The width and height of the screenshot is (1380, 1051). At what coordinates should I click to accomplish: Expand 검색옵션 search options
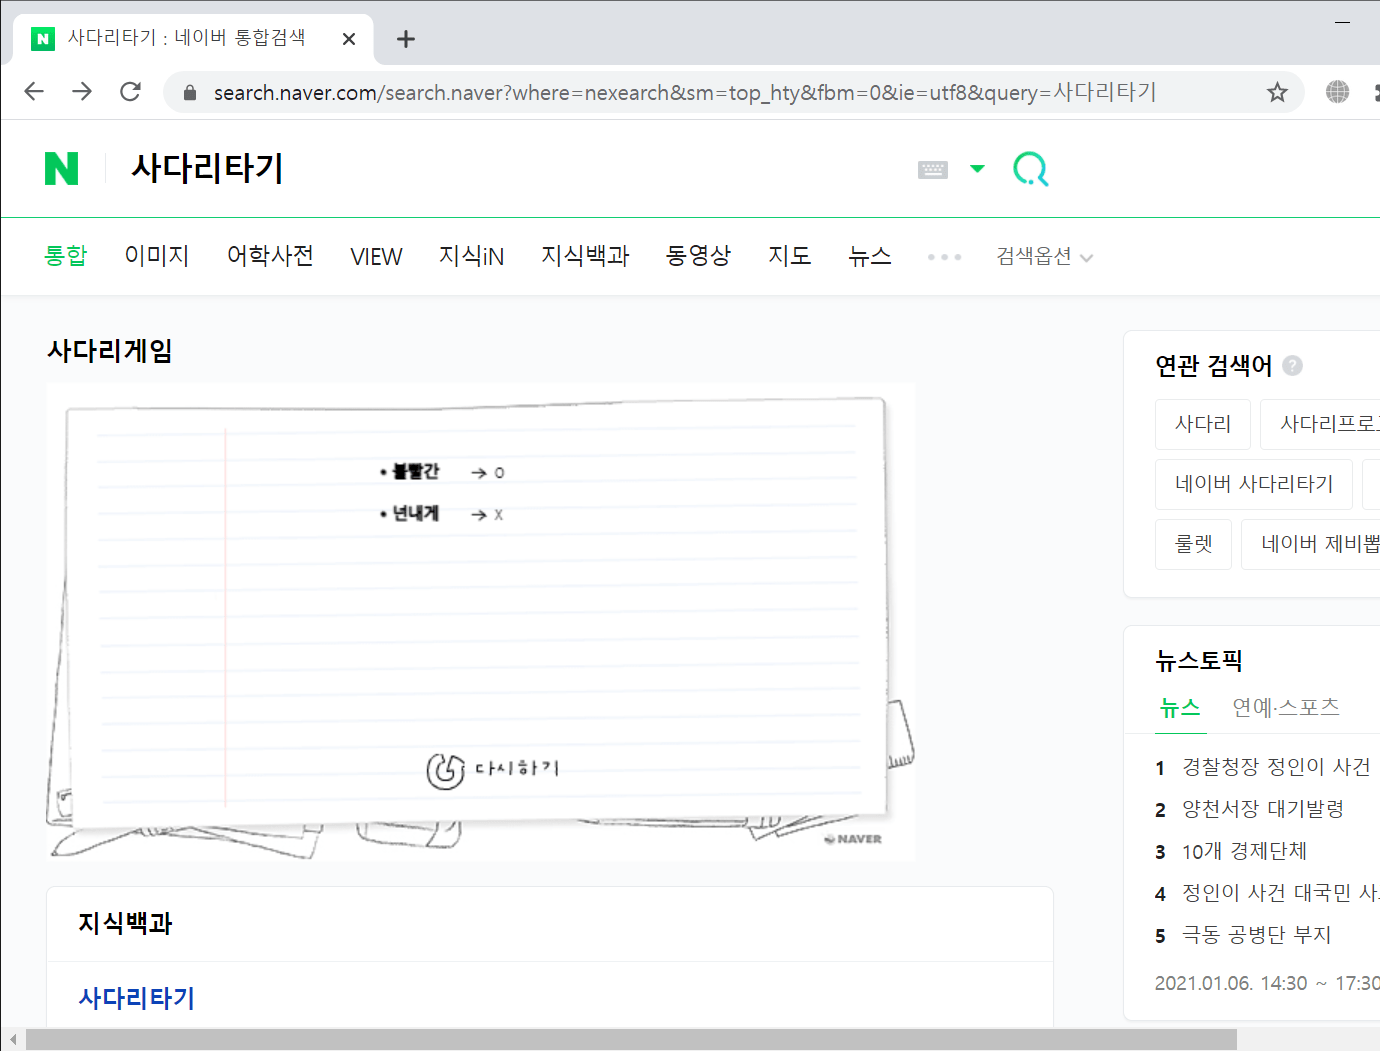(x=1044, y=257)
